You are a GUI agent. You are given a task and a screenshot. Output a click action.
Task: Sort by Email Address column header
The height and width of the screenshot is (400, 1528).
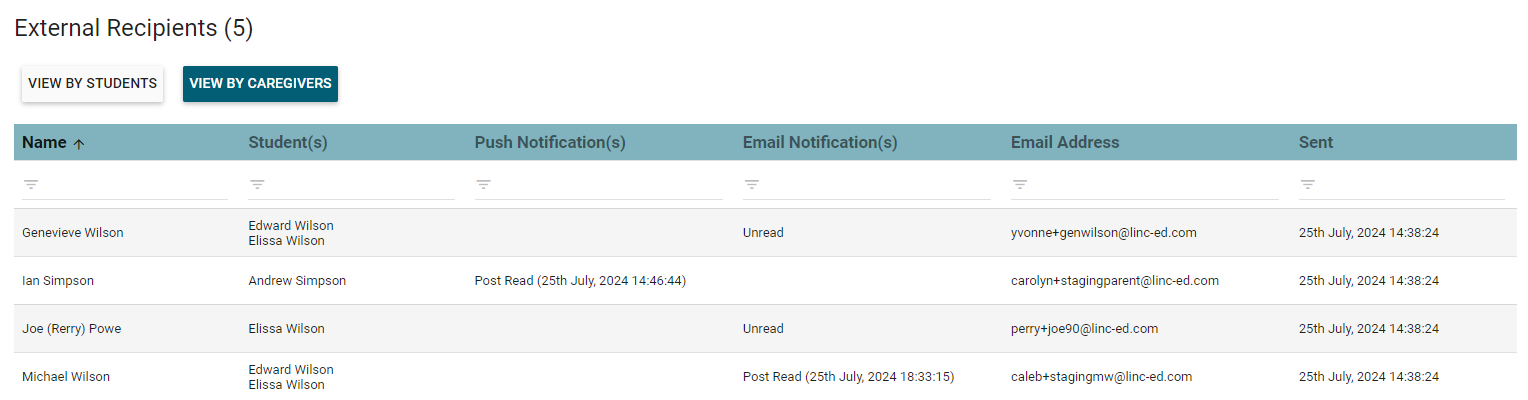click(x=1064, y=142)
